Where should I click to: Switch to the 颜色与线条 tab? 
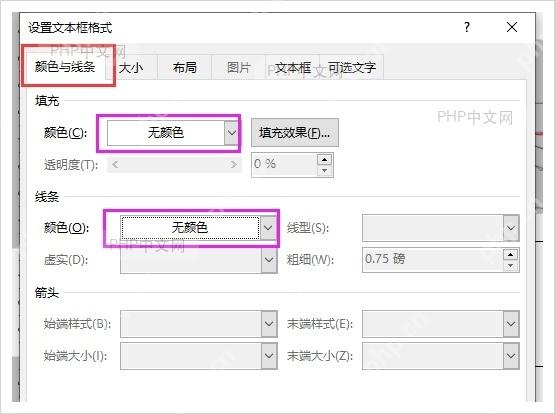coord(65,66)
